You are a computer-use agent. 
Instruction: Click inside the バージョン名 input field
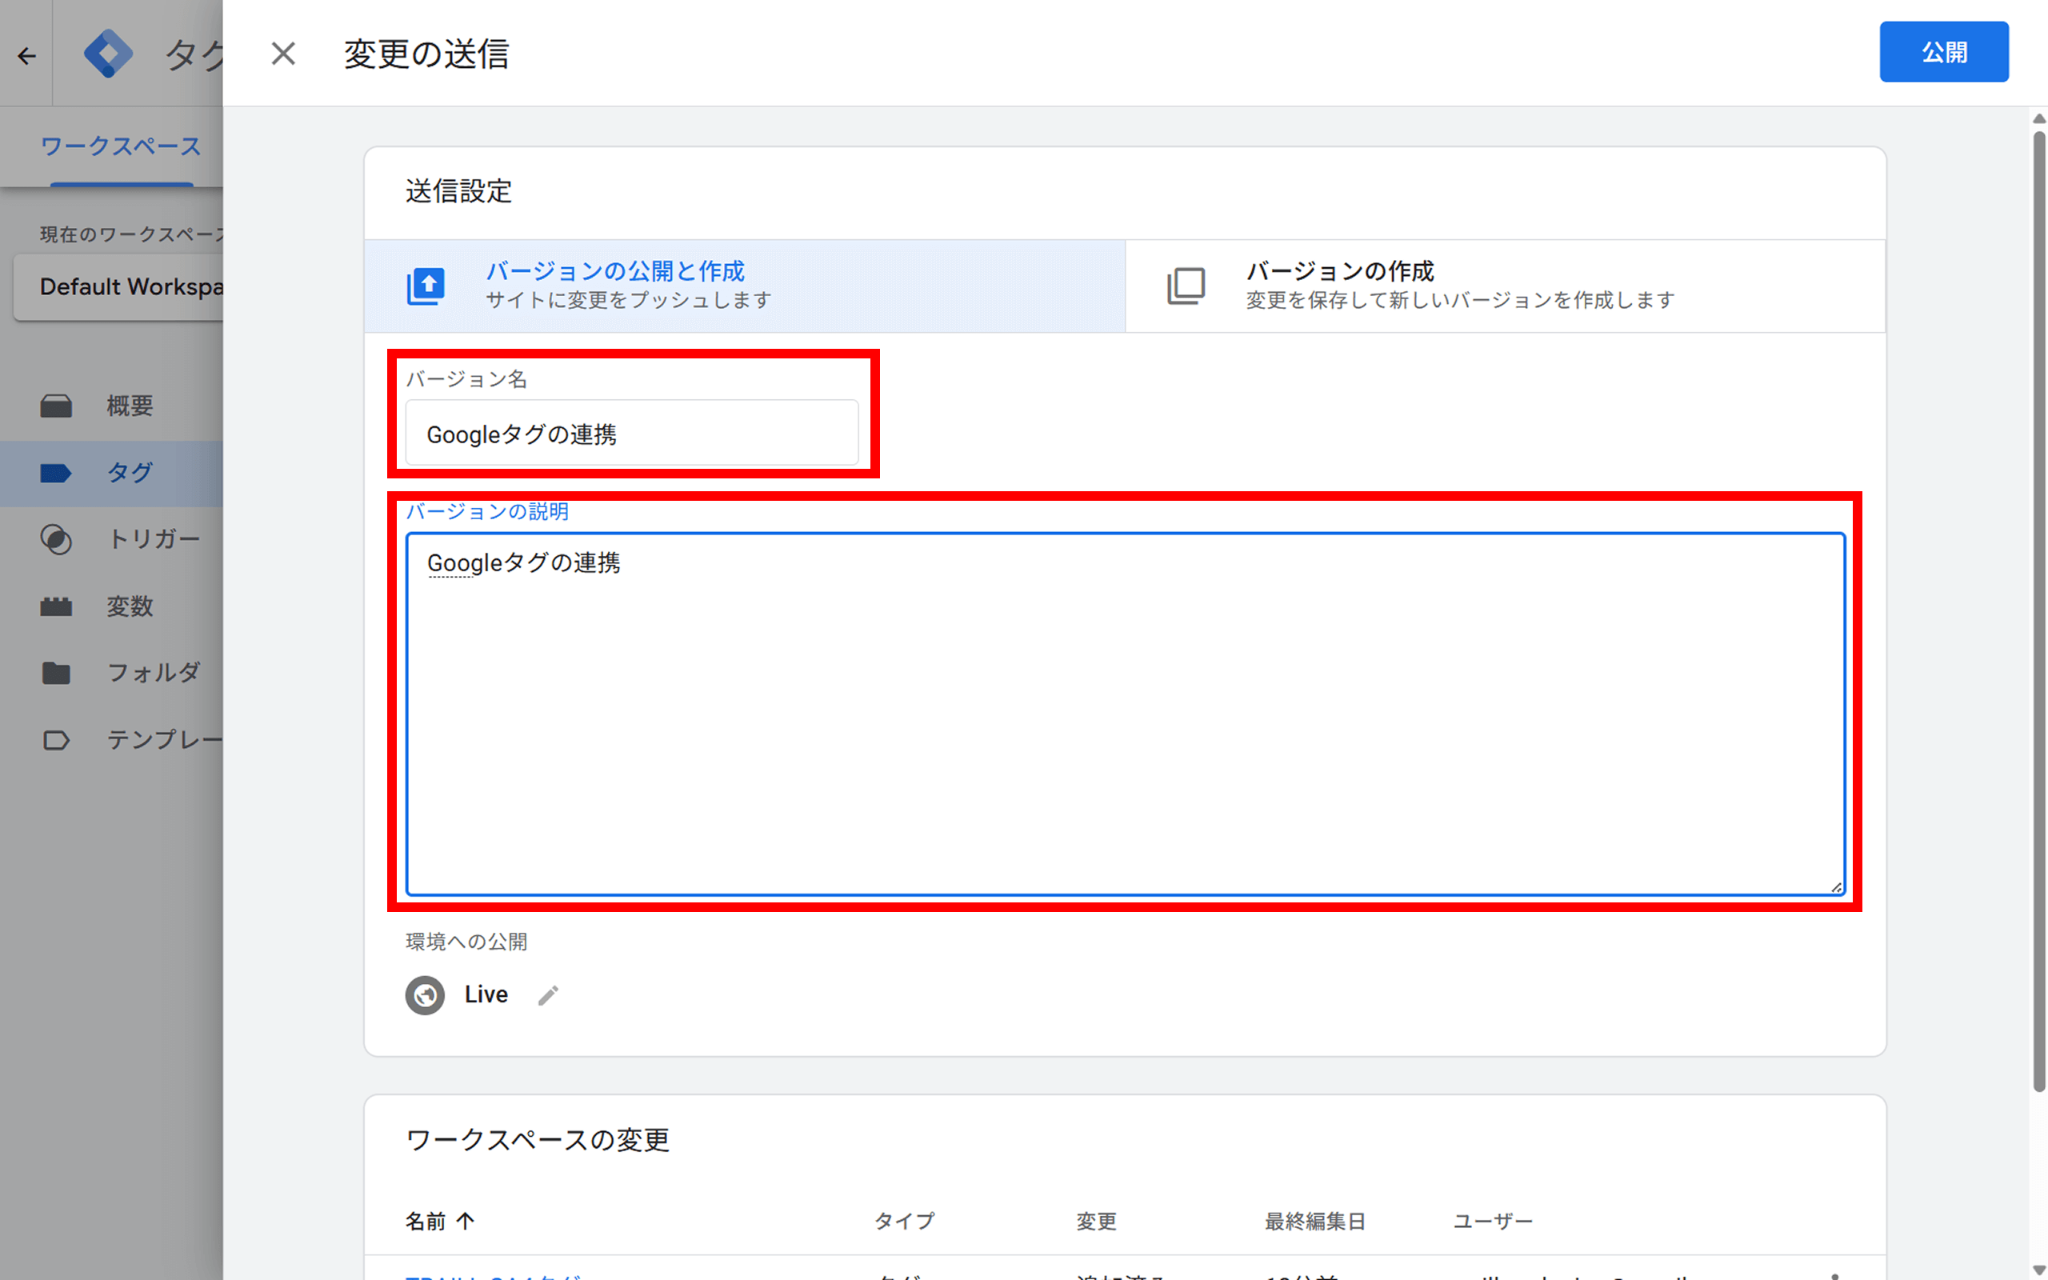632,433
